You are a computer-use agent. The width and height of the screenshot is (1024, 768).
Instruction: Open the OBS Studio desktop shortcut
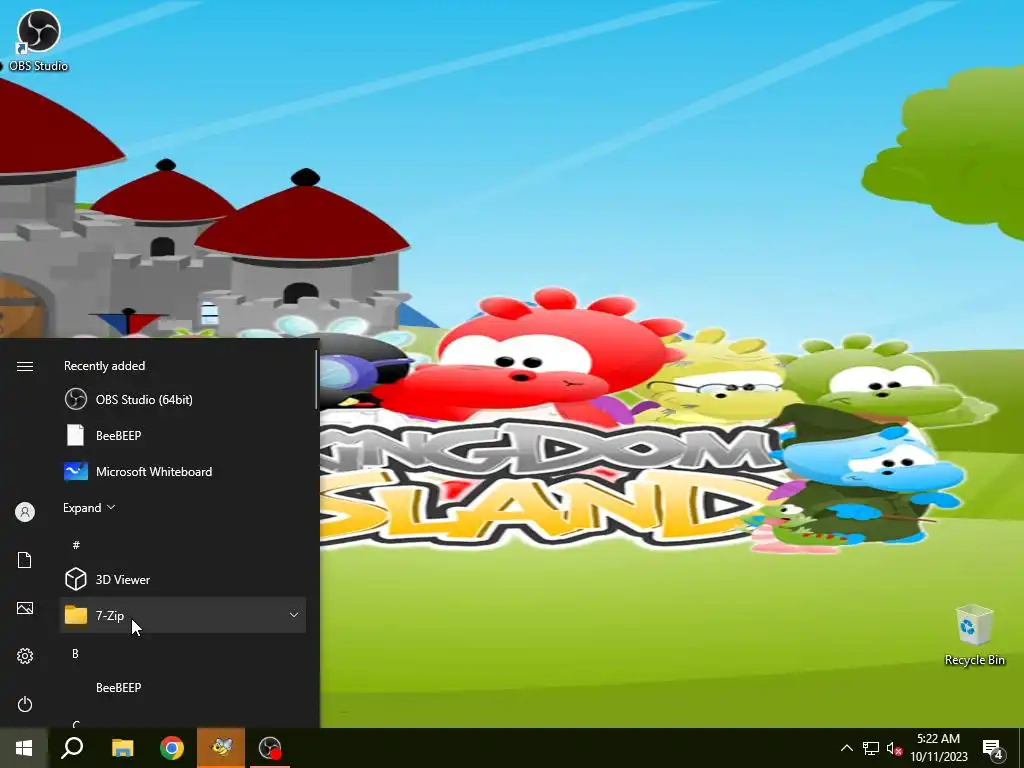click(38, 40)
